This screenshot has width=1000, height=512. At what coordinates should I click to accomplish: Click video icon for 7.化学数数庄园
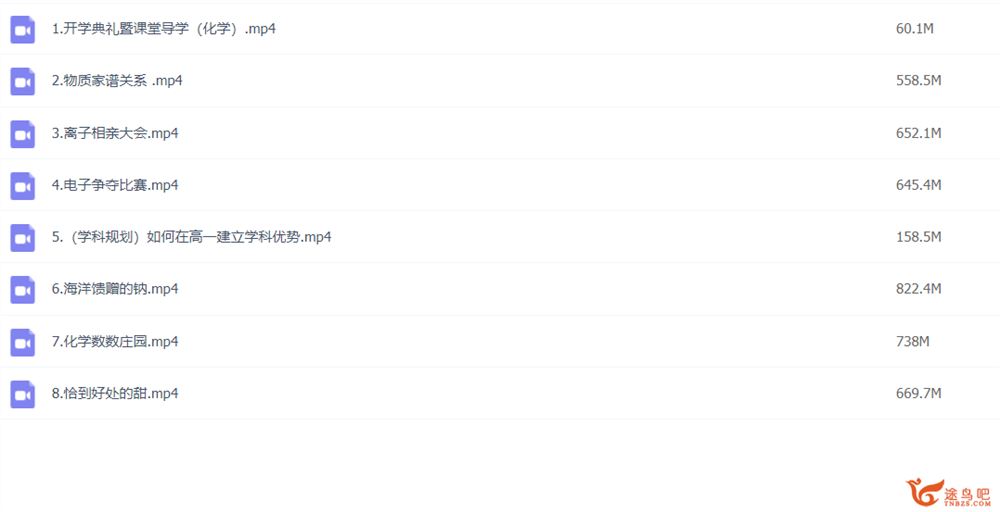pos(22,342)
